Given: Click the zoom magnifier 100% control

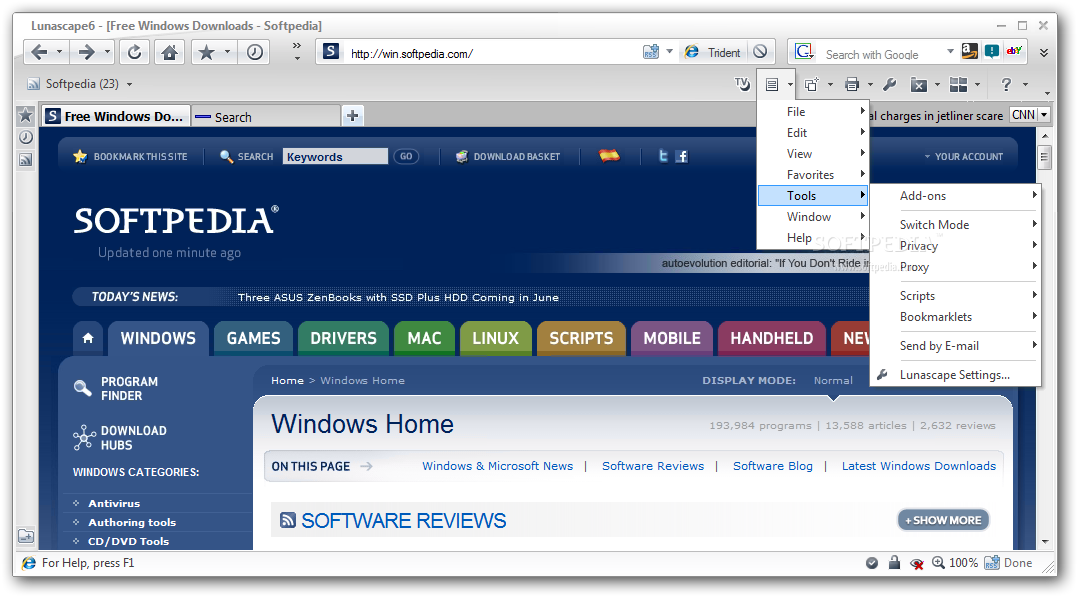Looking at the screenshot, I should 955,563.
